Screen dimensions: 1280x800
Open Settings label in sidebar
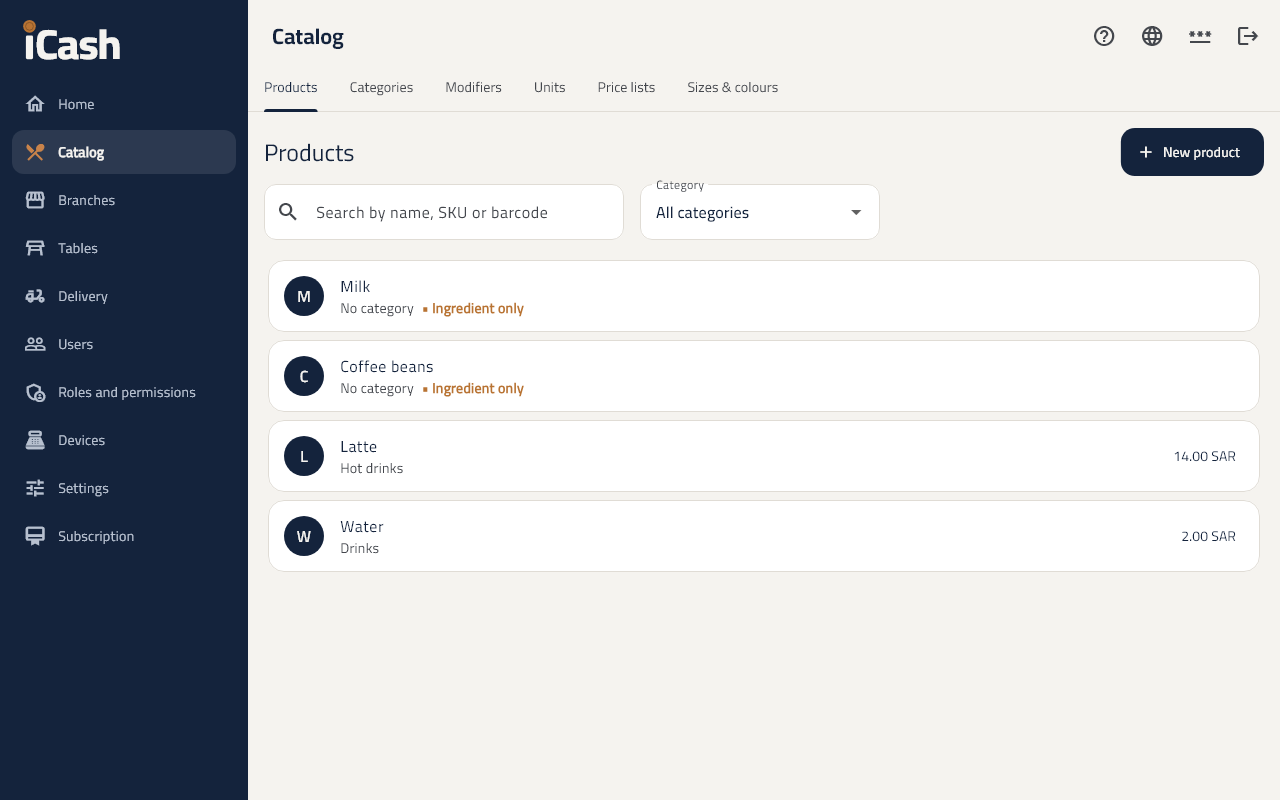pyautogui.click(x=84, y=488)
